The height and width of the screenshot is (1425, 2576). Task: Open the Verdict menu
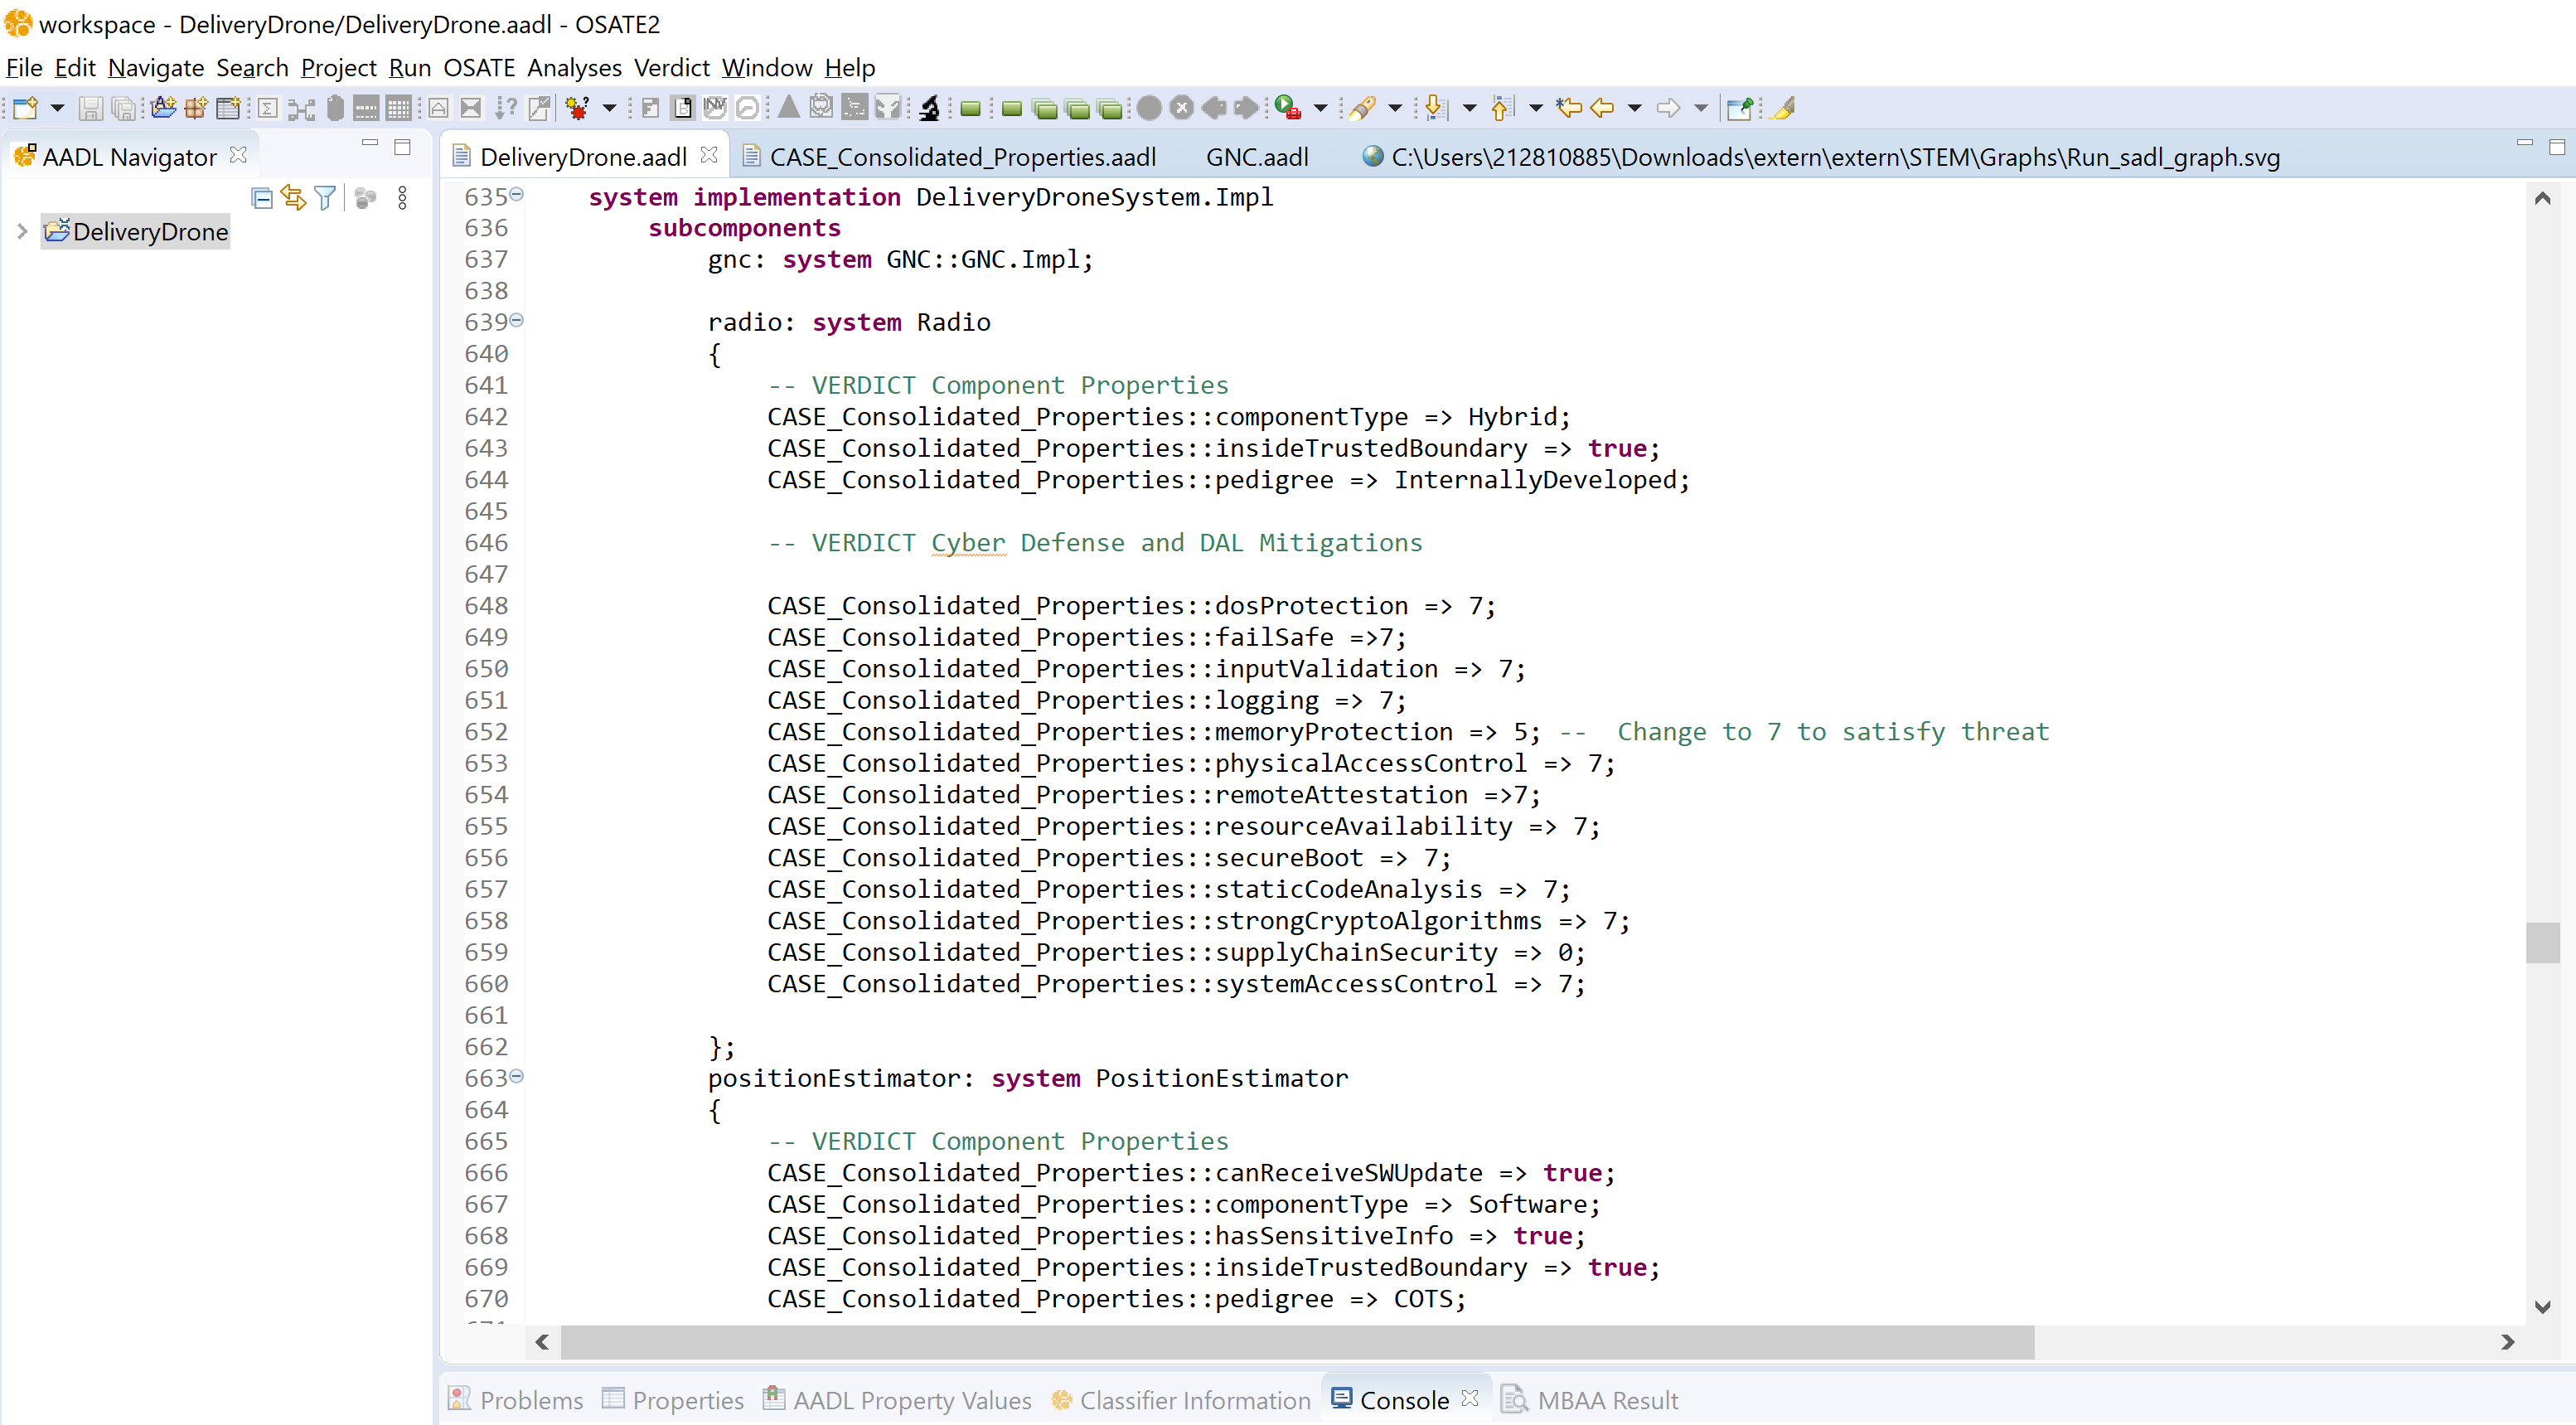671,67
